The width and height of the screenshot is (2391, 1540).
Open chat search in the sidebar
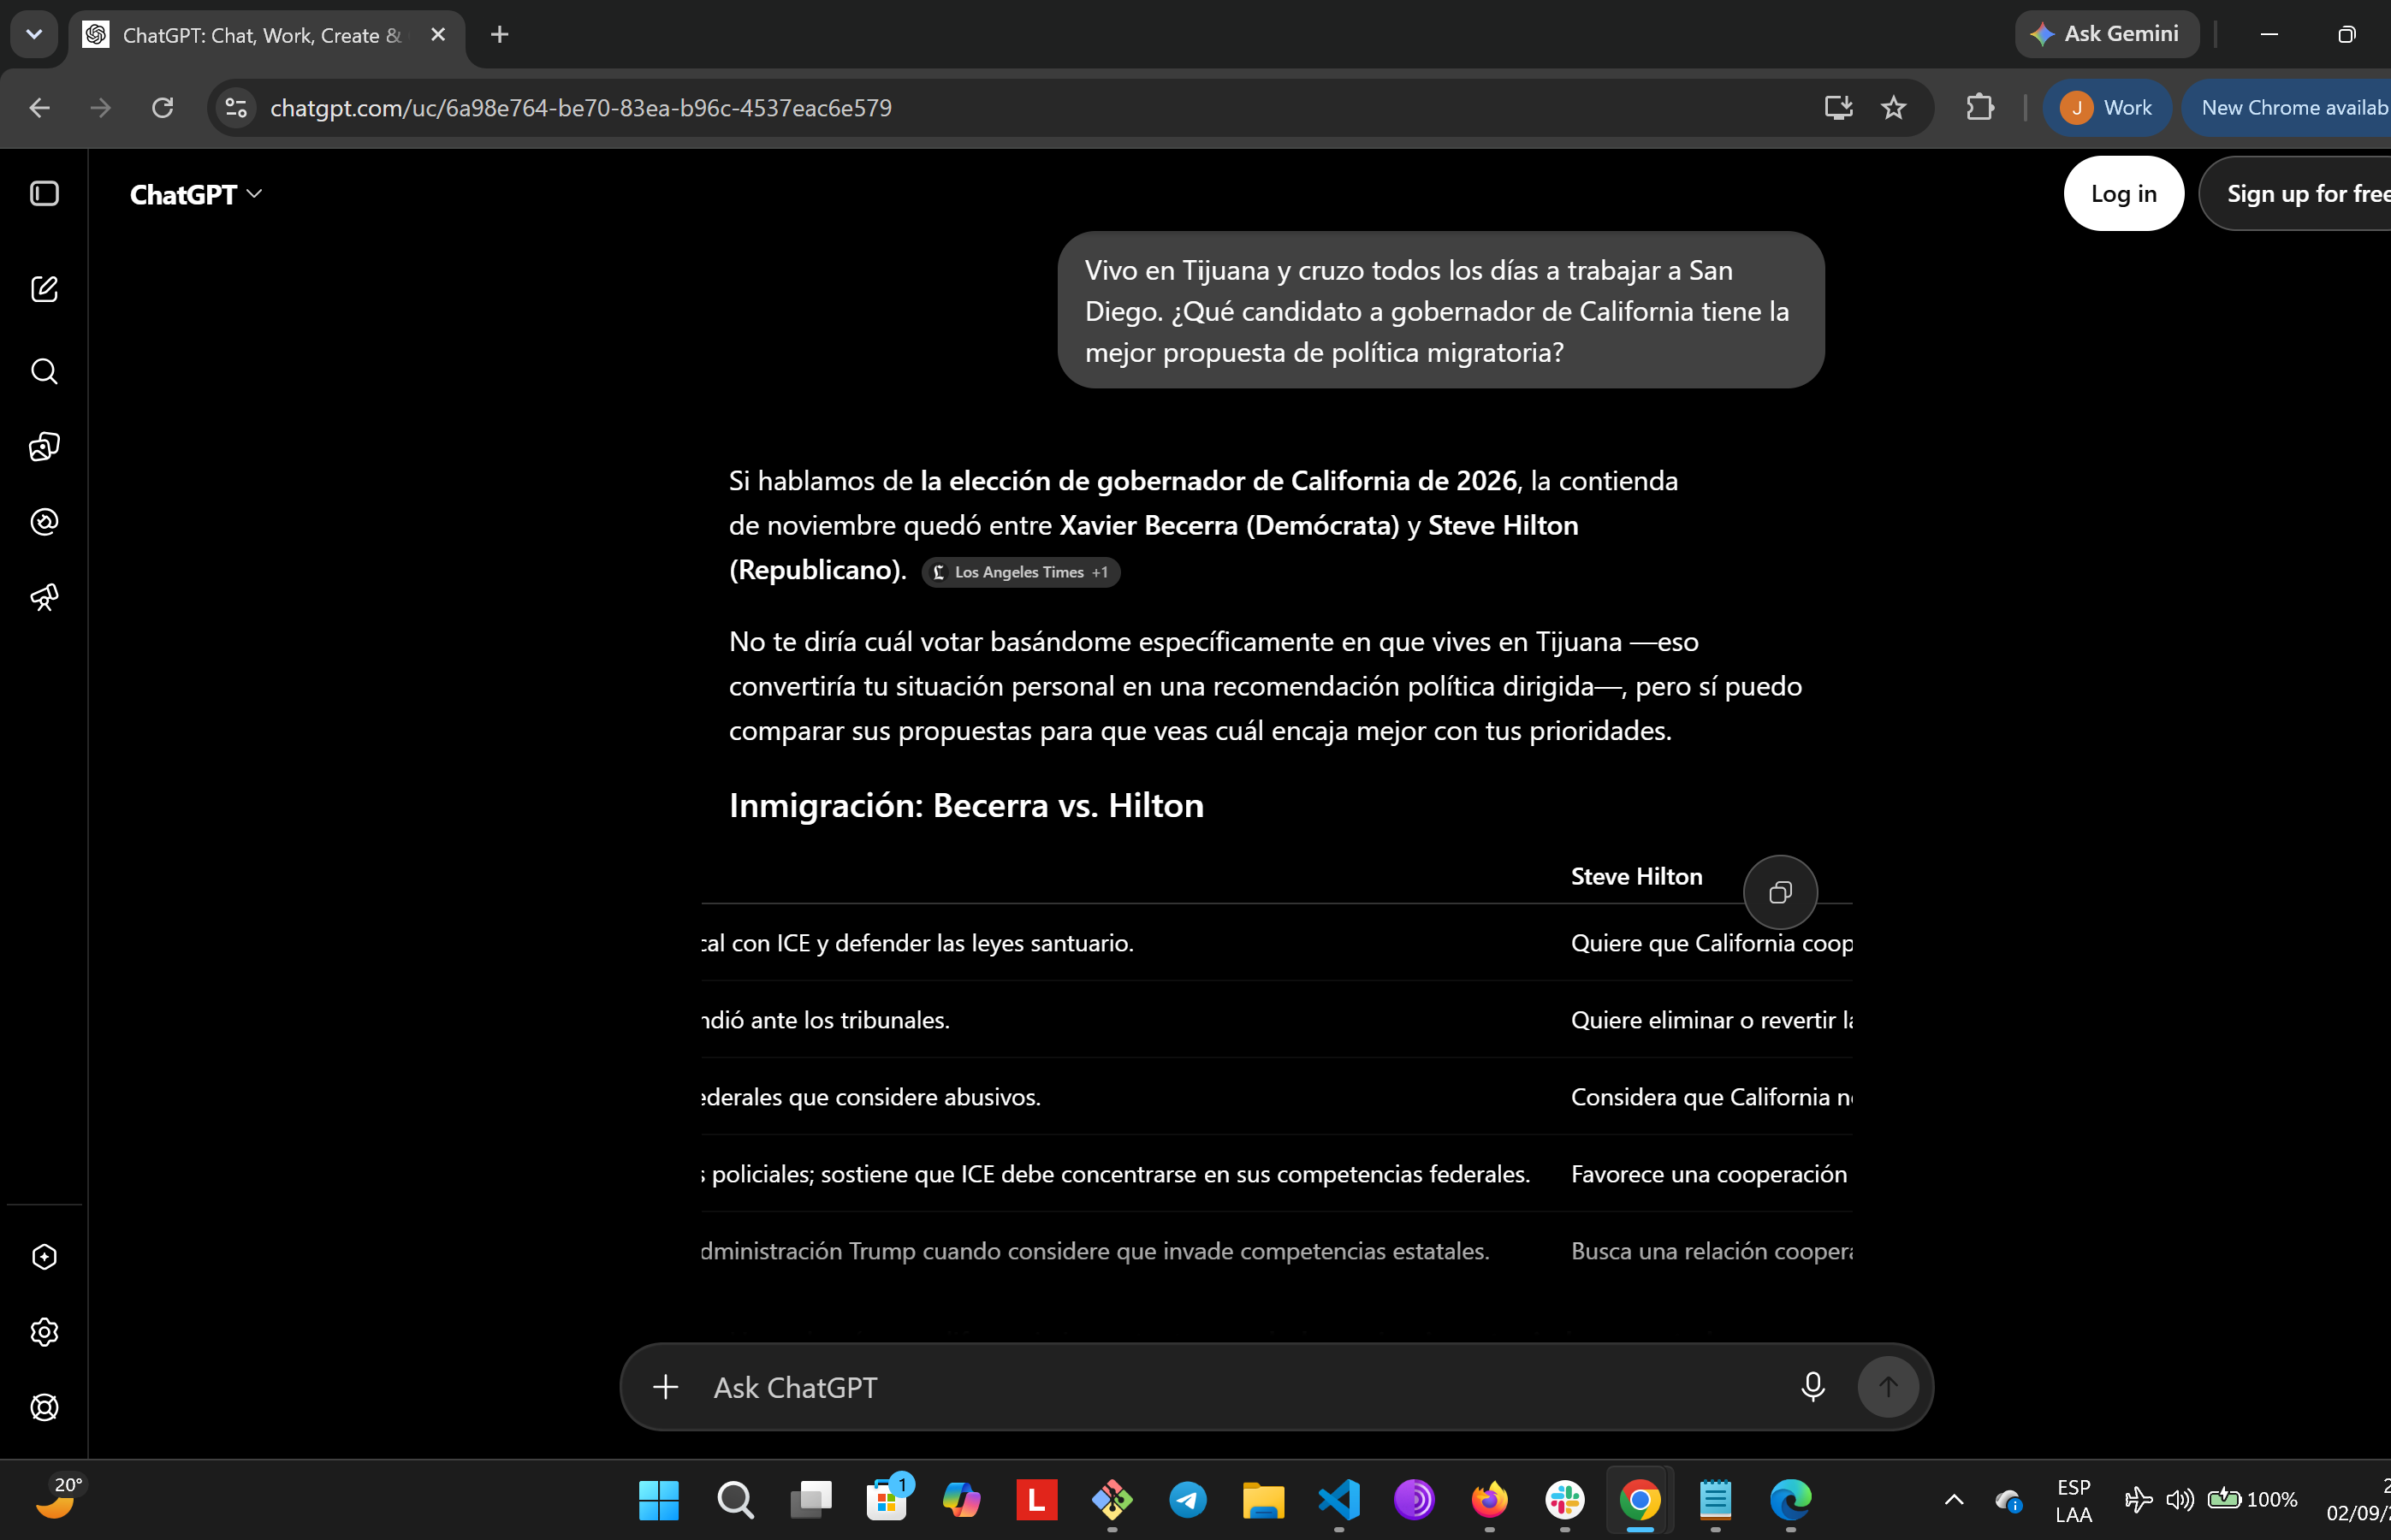pyautogui.click(x=44, y=371)
